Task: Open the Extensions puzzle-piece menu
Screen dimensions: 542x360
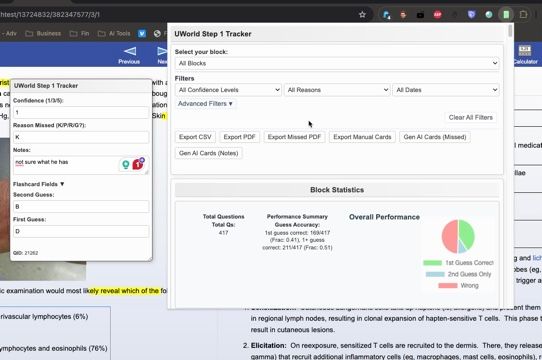Action: point(523,15)
